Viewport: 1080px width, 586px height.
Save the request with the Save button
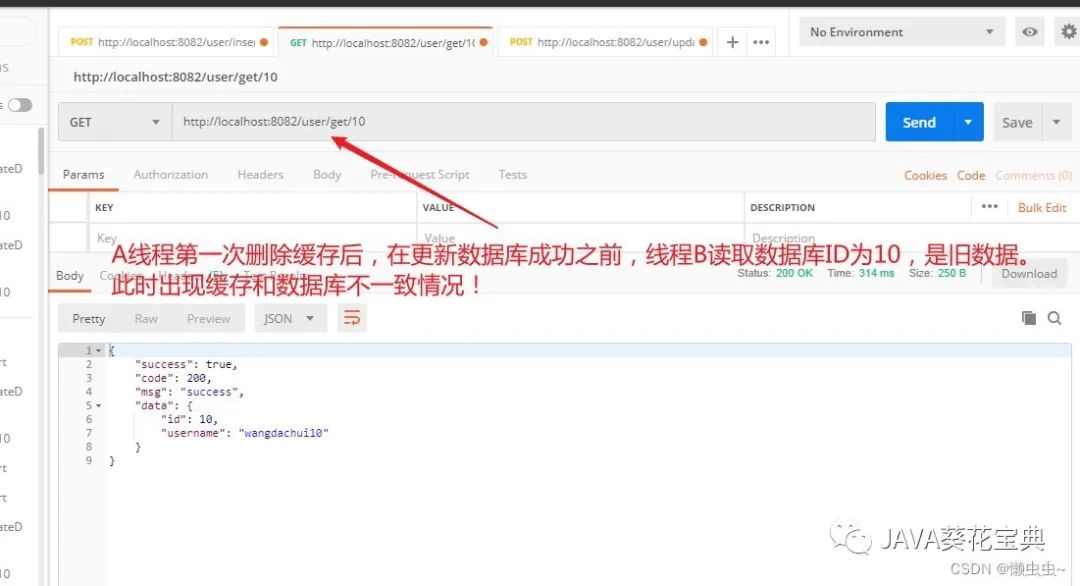click(1017, 123)
